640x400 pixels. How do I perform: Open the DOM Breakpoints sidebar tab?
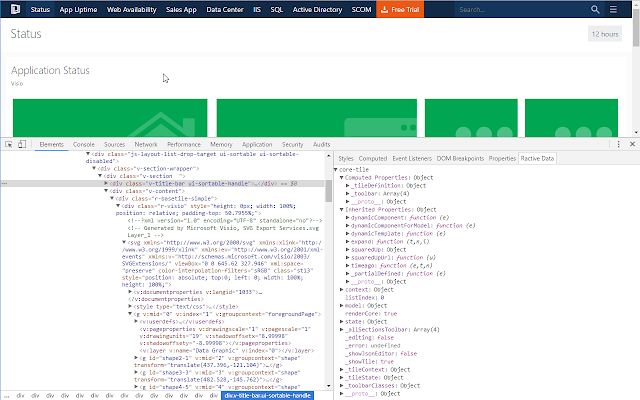pyautogui.click(x=460, y=158)
